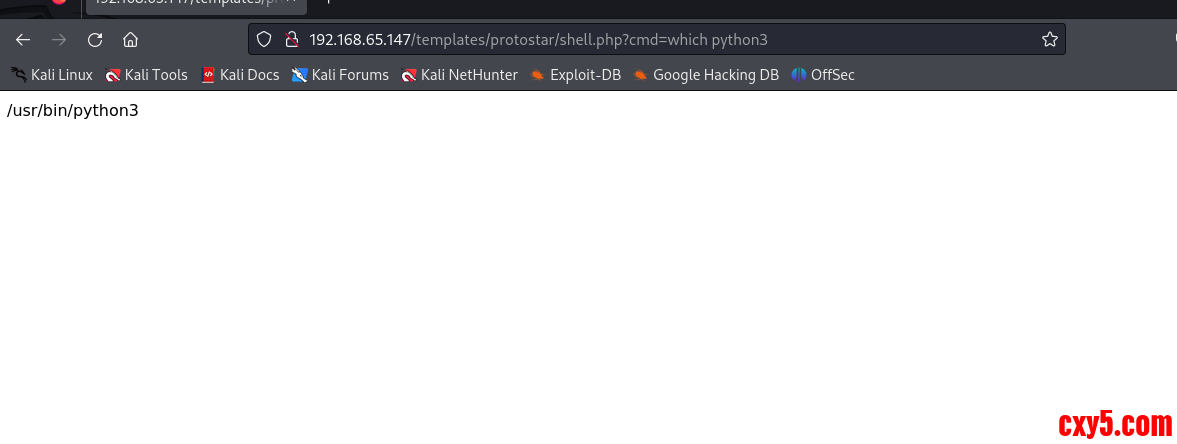Open the tracking protection shield
1177x444 pixels.
264,40
